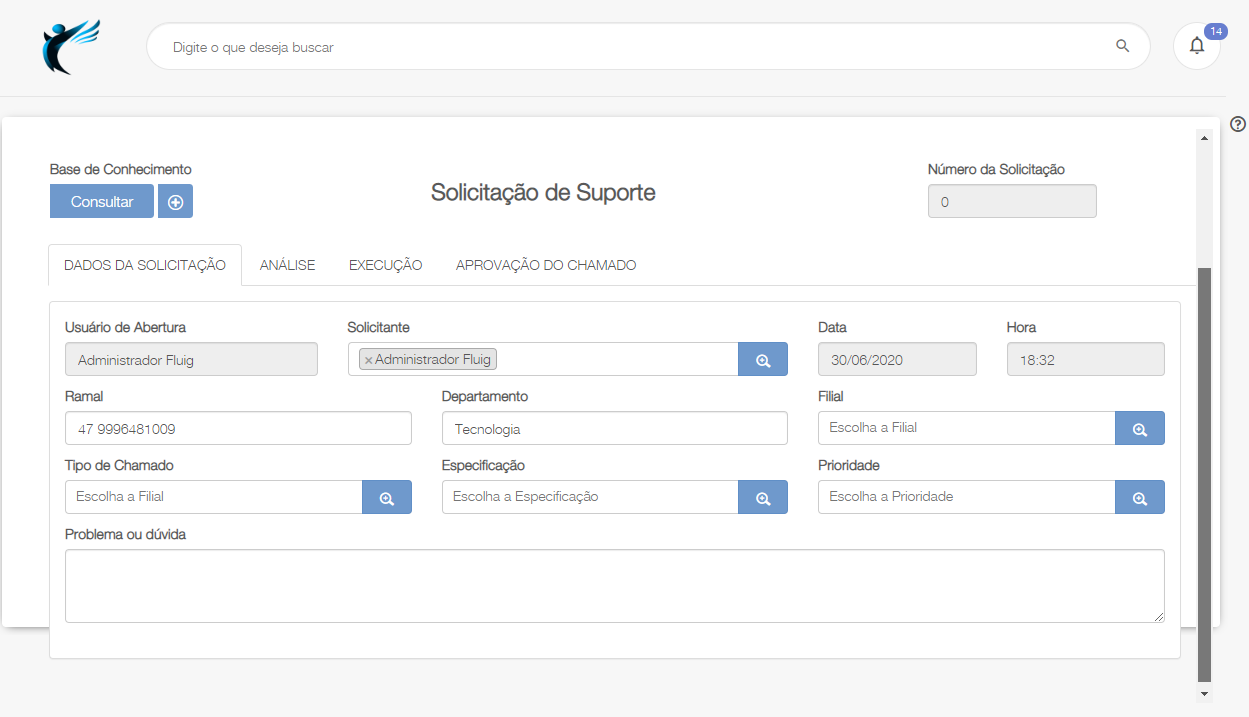Click the plus icon next to Consultar
The height and width of the screenshot is (717, 1249).
click(x=175, y=201)
